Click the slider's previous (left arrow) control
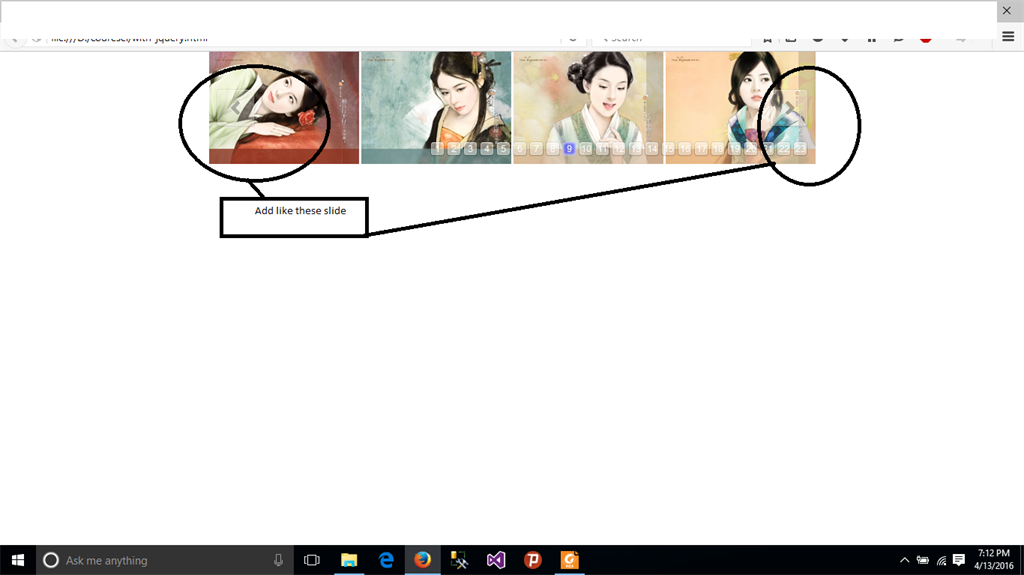This screenshot has width=1024, height=575. [235, 108]
